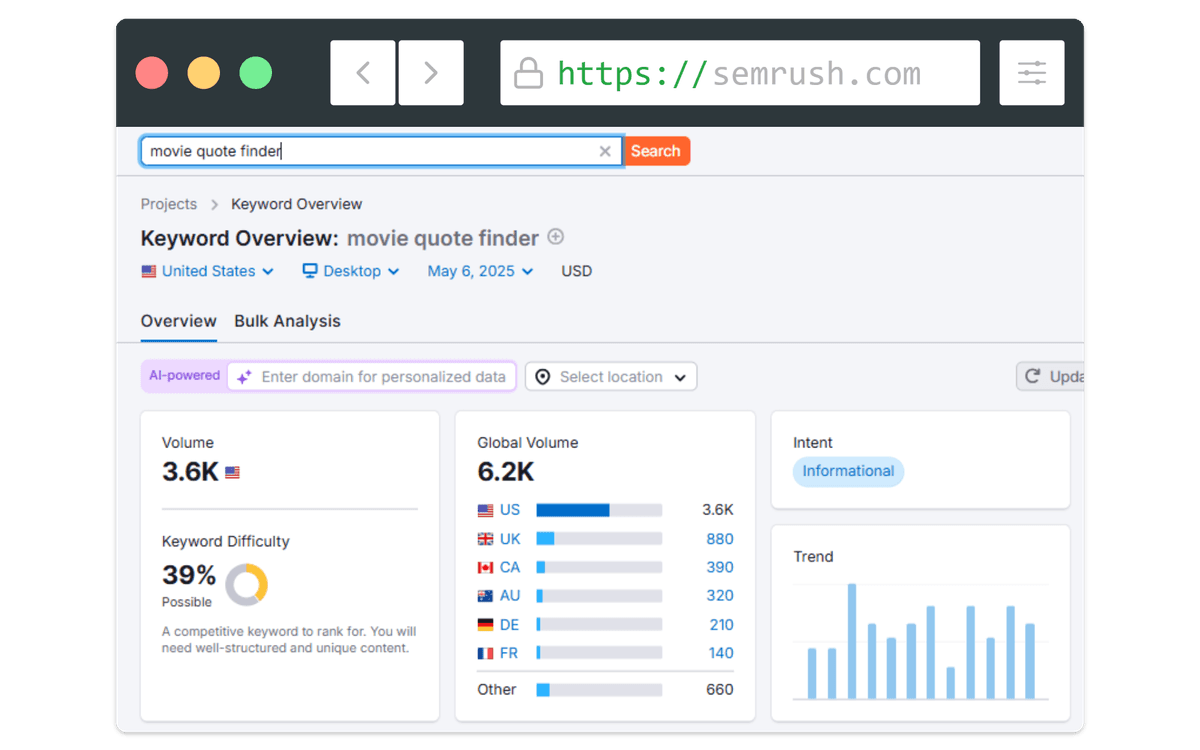Click the plus icon beside movie quote finder
1200x750 pixels.
click(556, 237)
